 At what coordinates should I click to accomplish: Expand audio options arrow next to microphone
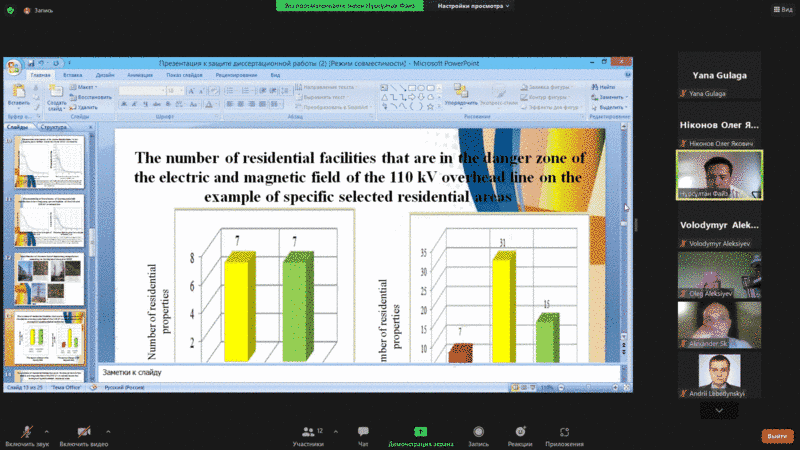click(x=47, y=430)
